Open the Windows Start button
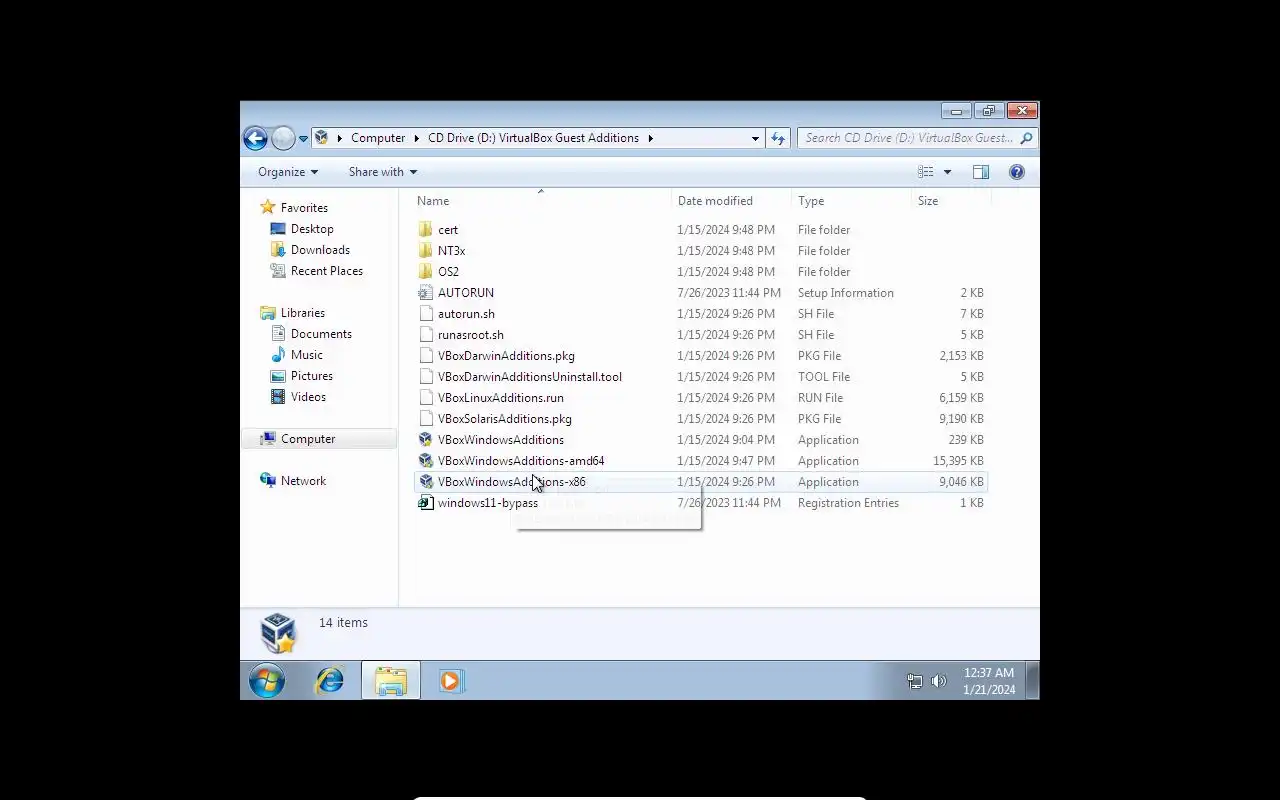Image resolution: width=1280 pixels, height=800 pixels. coord(267,681)
